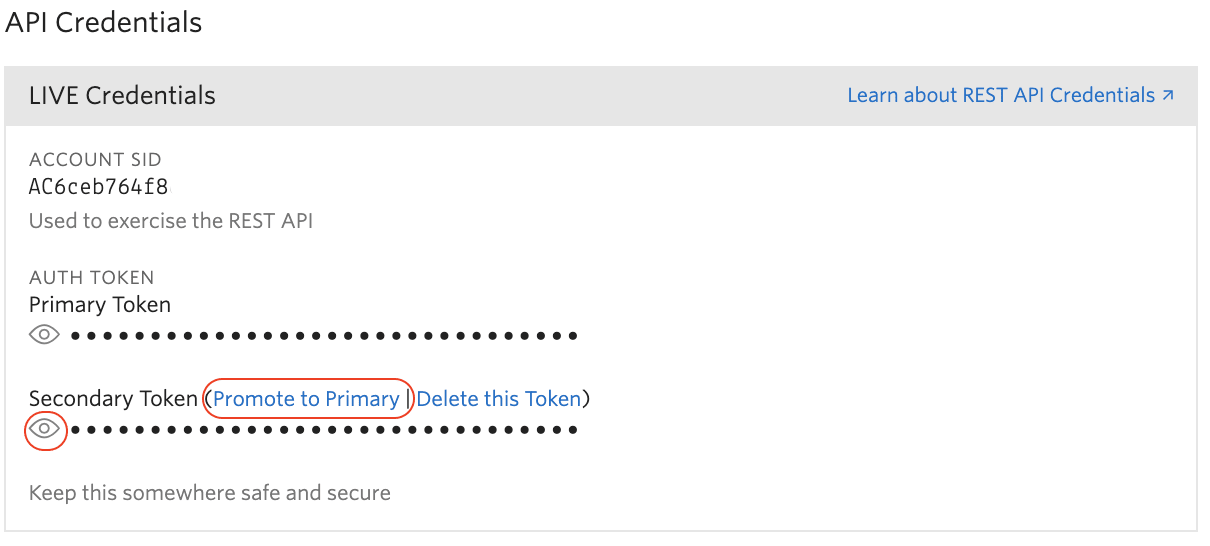The image size is (1210, 546).
Task: Click the Promote to Primary link
Action: click(x=306, y=399)
